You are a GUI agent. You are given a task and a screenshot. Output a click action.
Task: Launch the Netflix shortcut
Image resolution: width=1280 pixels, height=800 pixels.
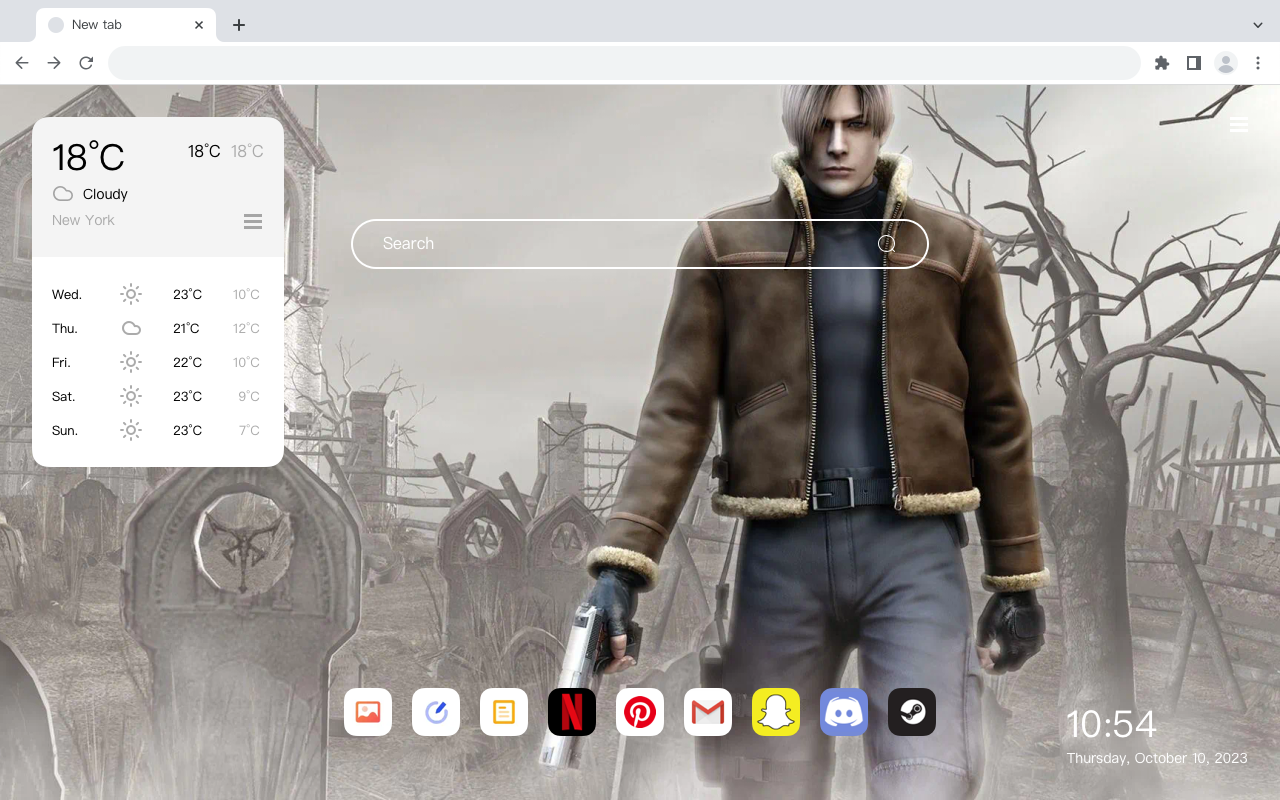point(572,712)
